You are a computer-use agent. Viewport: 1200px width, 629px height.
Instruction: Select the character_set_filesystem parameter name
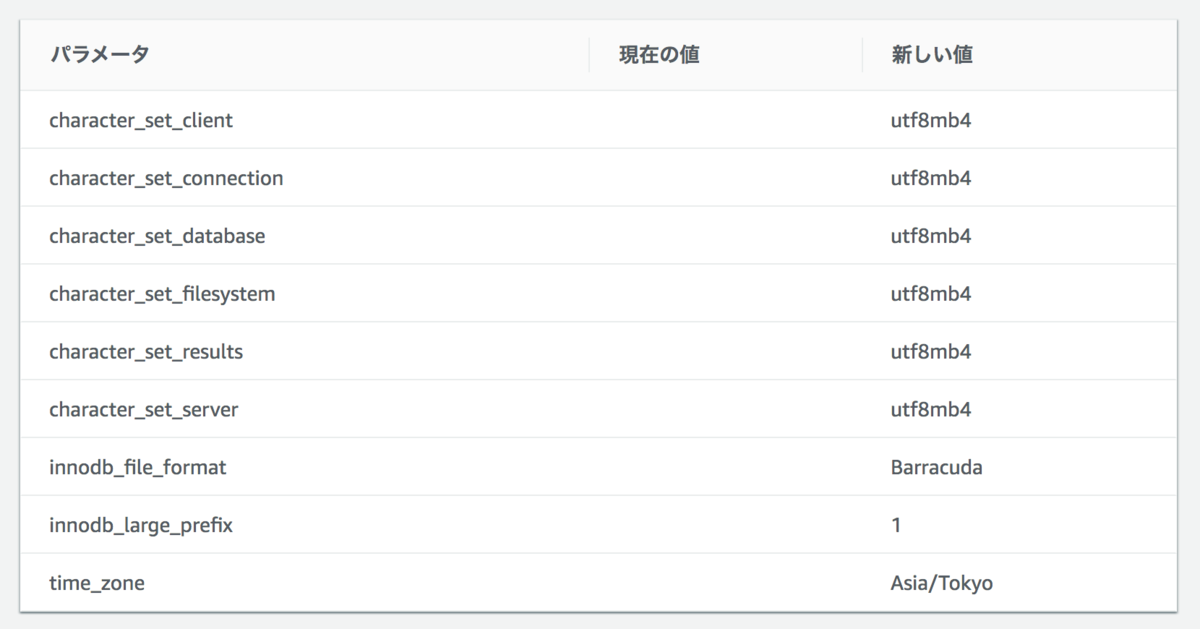[x=162, y=295]
